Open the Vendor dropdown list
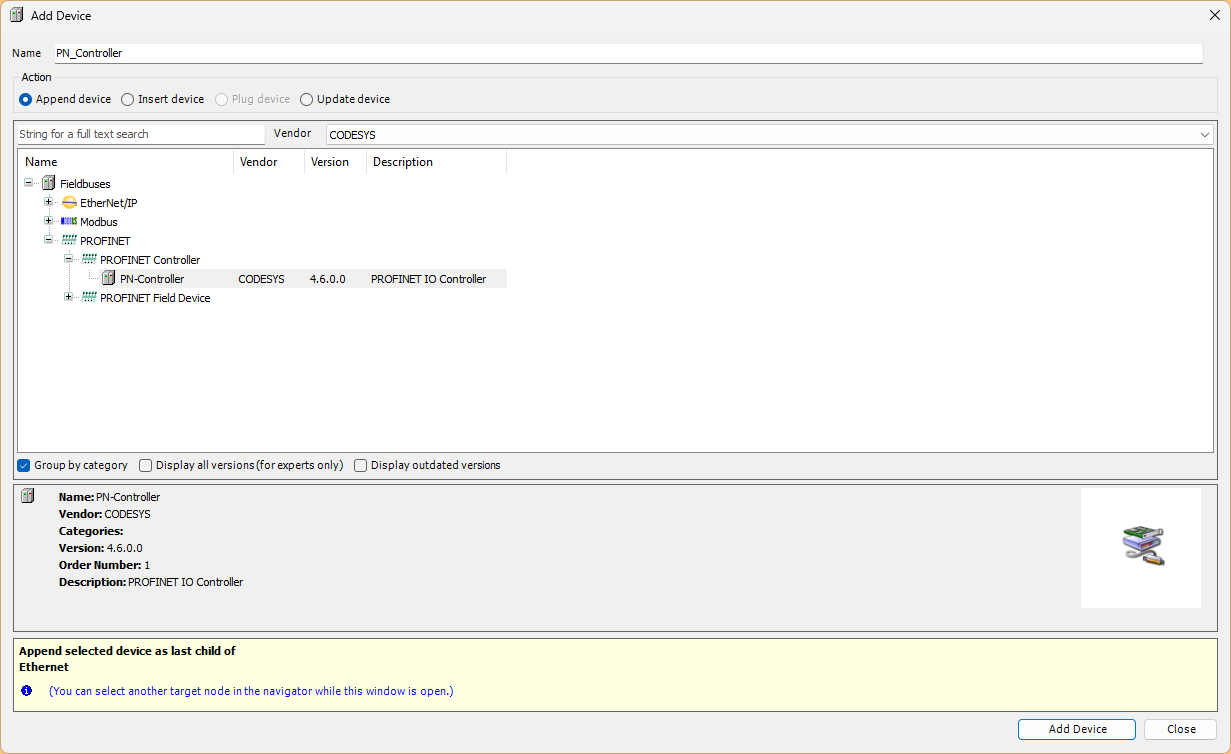This screenshot has height=754, width=1231. [x=1204, y=135]
